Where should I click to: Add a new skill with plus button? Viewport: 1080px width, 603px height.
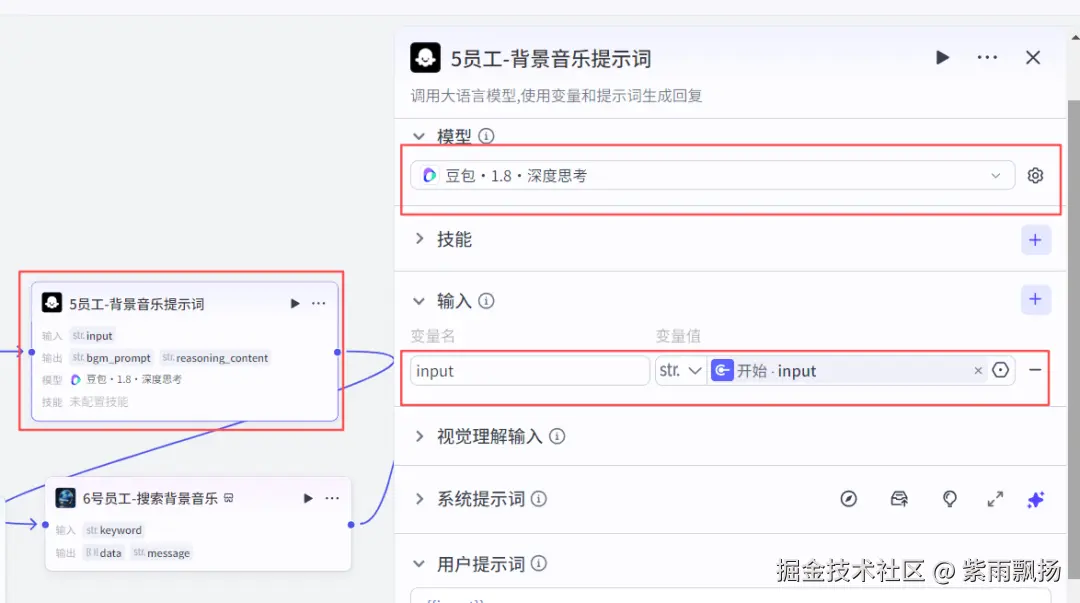click(x=1035, y=240)
